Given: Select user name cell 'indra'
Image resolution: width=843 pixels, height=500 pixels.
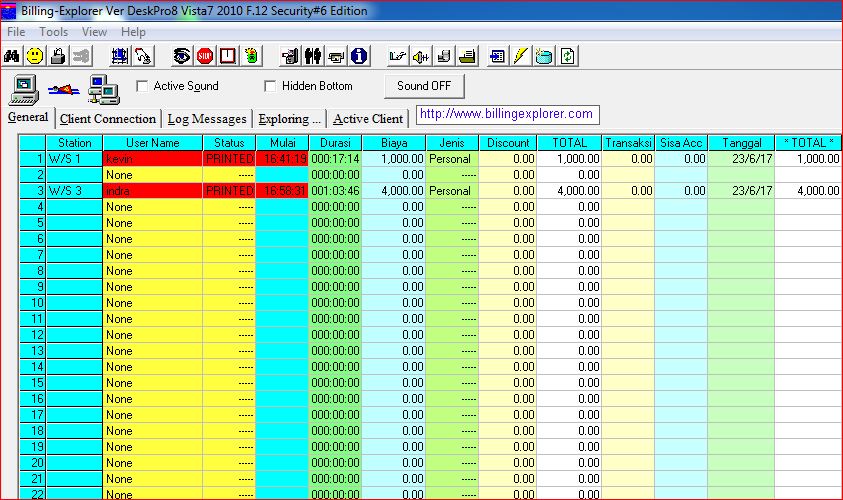Looking at the screenshot, I should click(x=153, y=191).
